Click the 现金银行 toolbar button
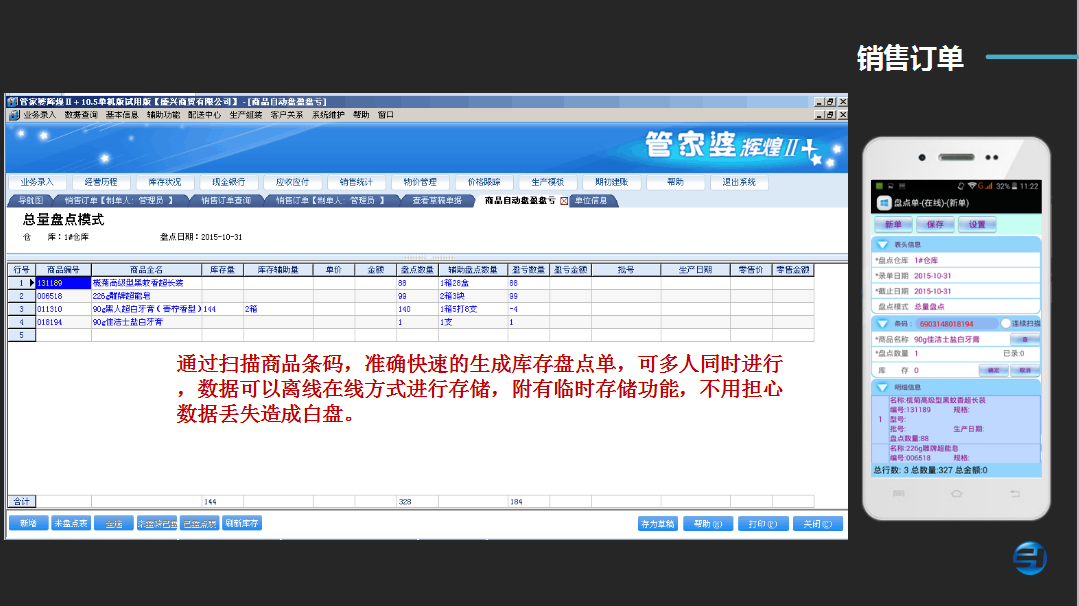This screenshot has width=1079, height=606. pyautogui.click(x=228, y=182)
